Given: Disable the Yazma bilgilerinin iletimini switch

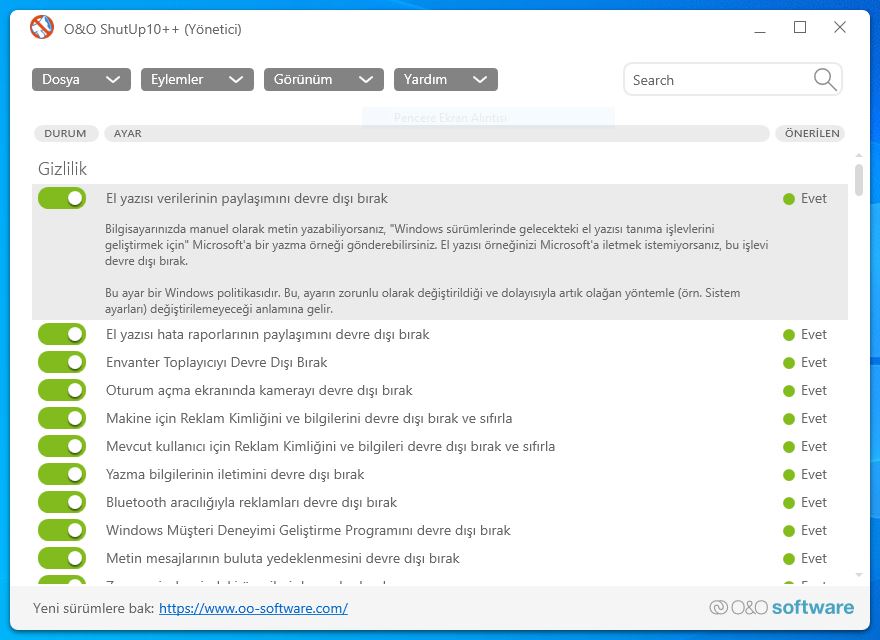Looking at the screenshot, I should (x=62, y=474).
